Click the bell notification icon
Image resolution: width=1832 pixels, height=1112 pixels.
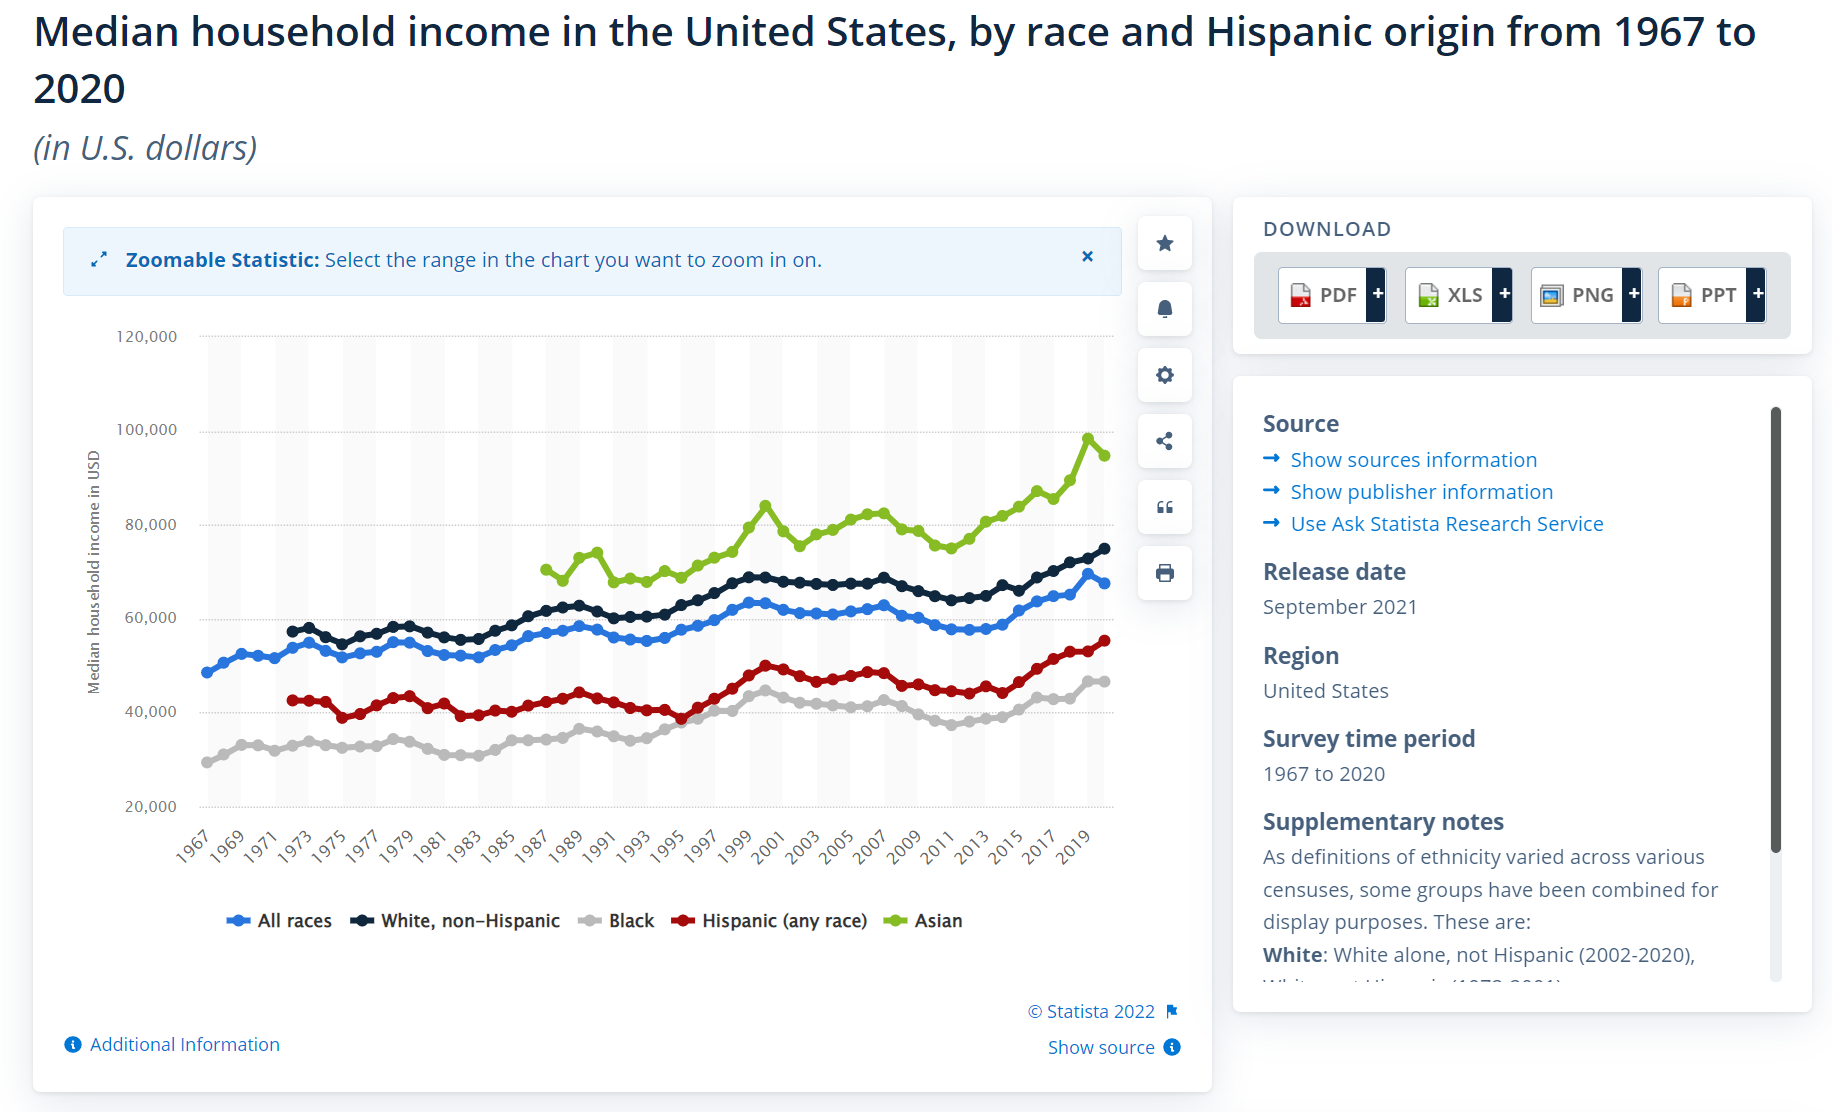coord(1164,309)
